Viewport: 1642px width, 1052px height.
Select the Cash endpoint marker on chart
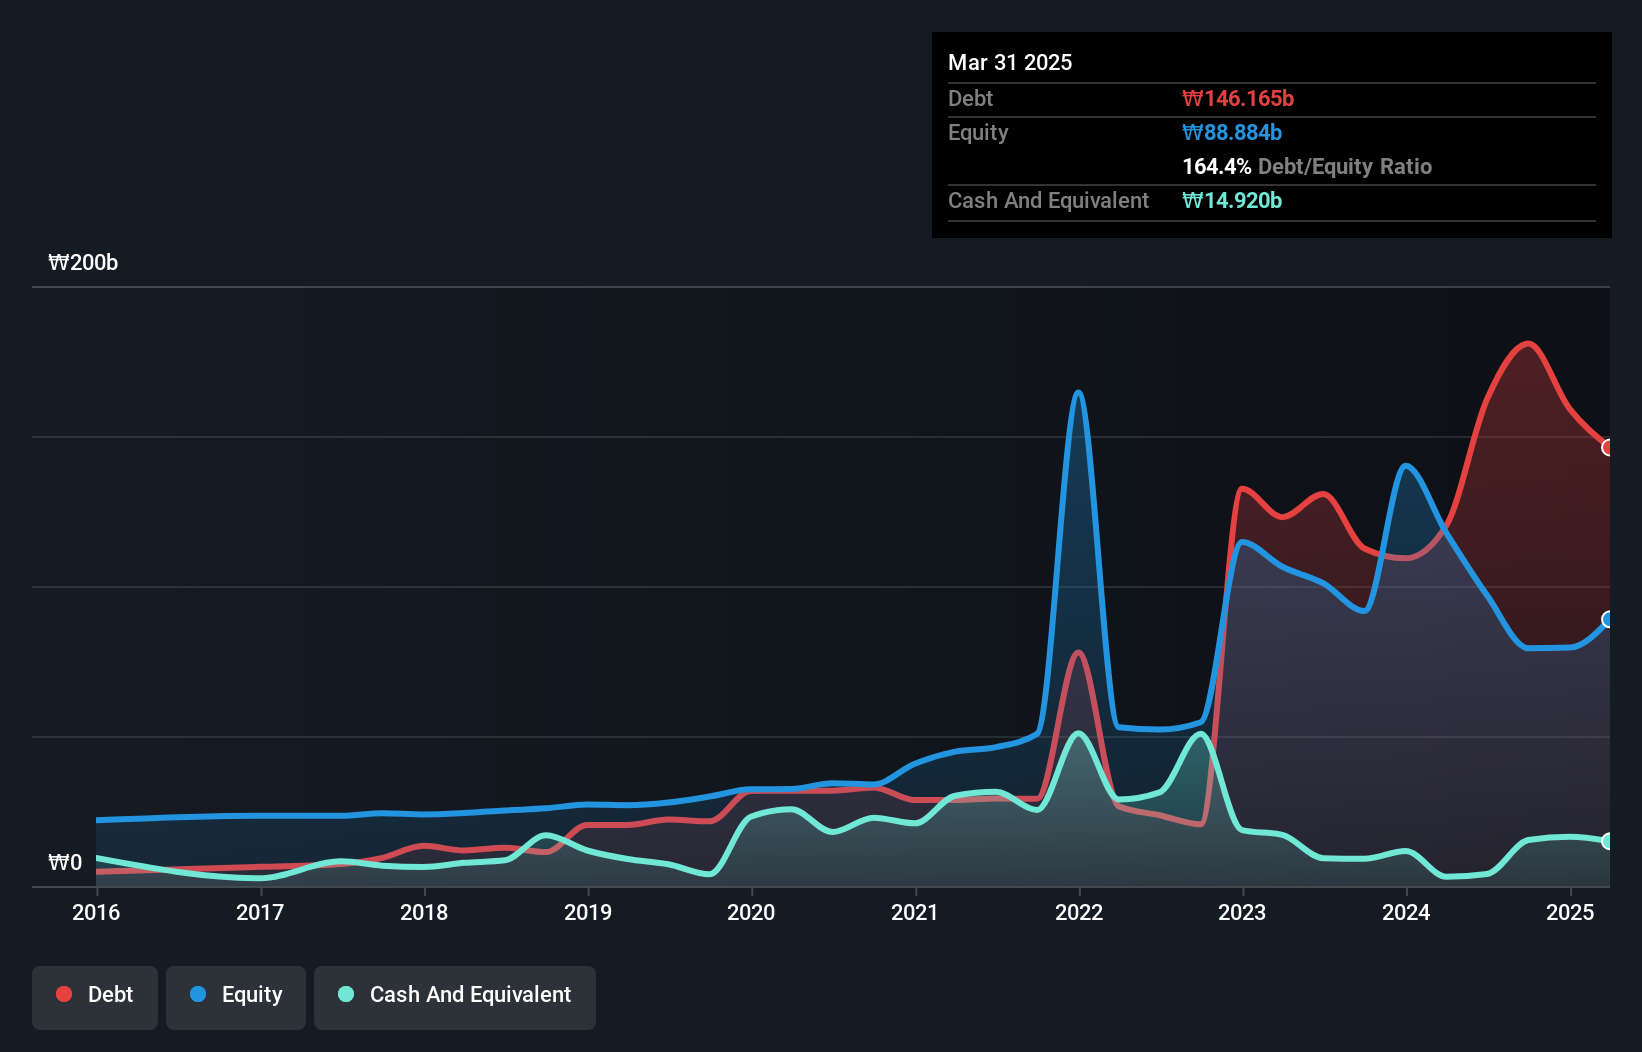pos(1608,841)
